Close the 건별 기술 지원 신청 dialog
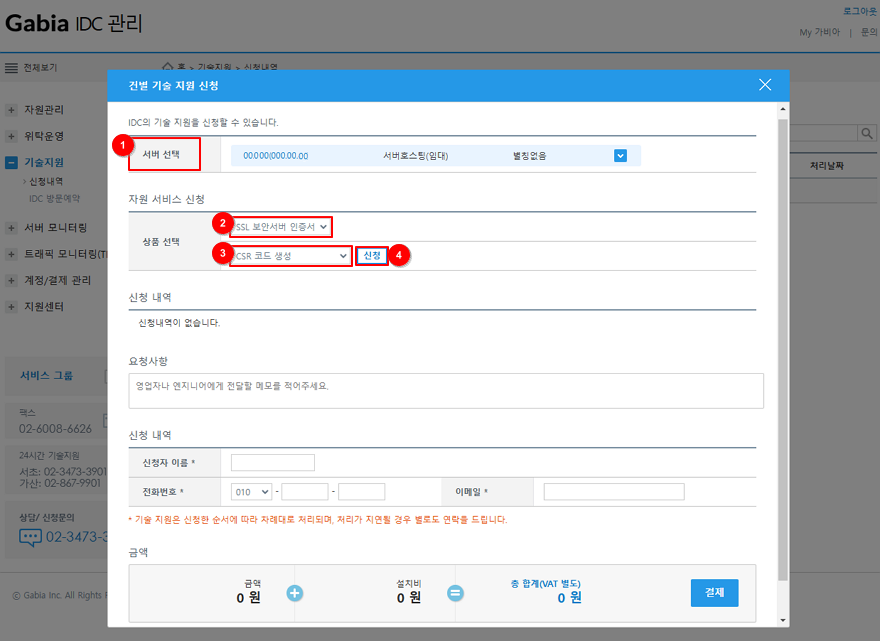 [x=764, y=85]
